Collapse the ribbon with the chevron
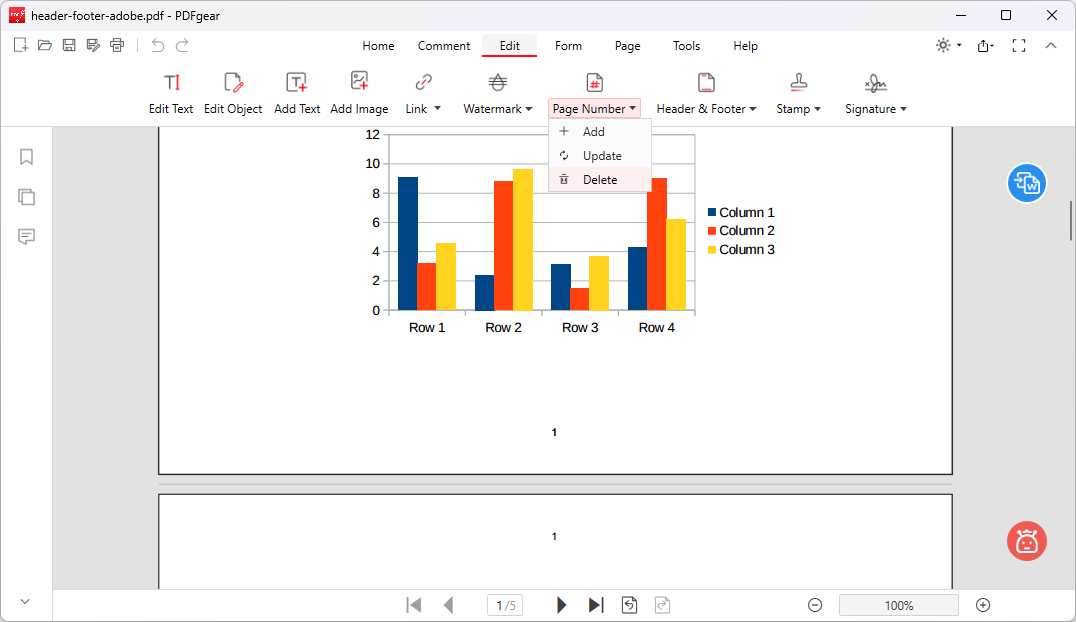Viewport: 1076px width, 622px height. coord(1051,45)
